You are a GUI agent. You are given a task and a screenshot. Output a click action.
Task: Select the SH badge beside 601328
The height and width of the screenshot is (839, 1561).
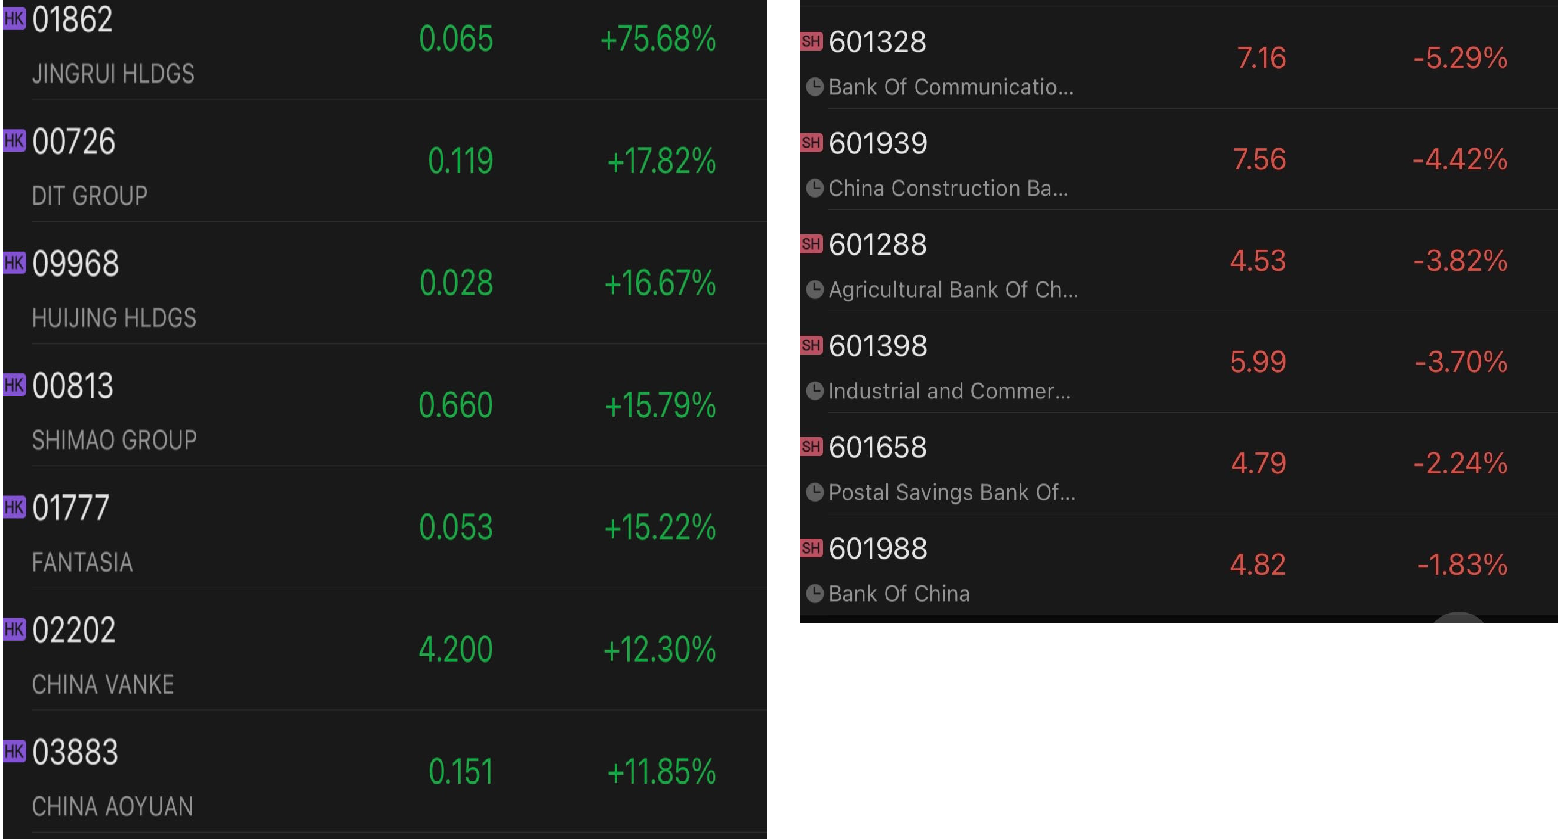tap(811, 41)
